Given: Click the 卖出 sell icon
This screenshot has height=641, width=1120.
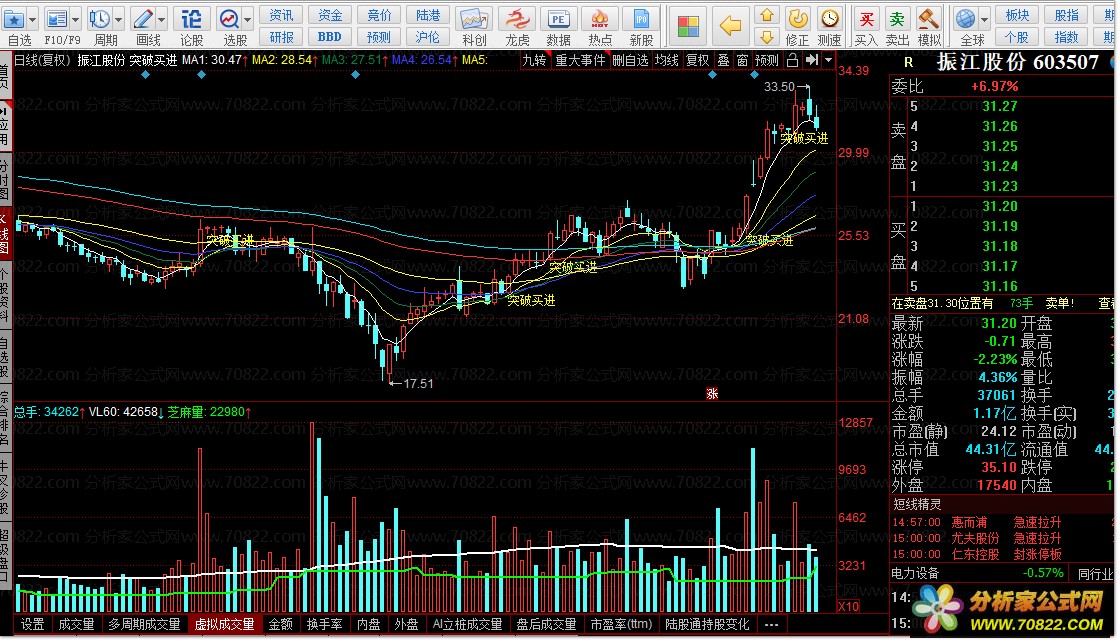Looking at the screenshot, I should [x=897, y=19].
